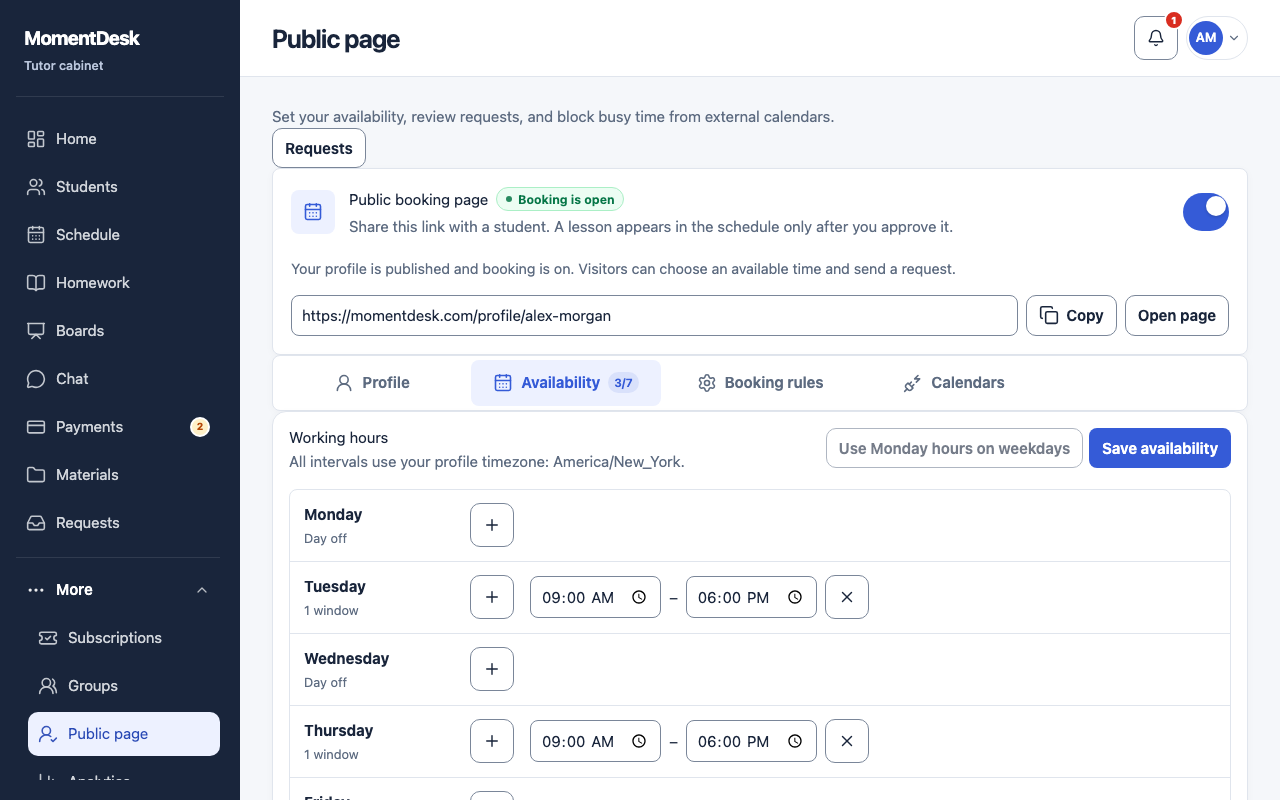1280x800 pixels.
Task: Click the Payments card icon
Action: click(x=36, y=427)
